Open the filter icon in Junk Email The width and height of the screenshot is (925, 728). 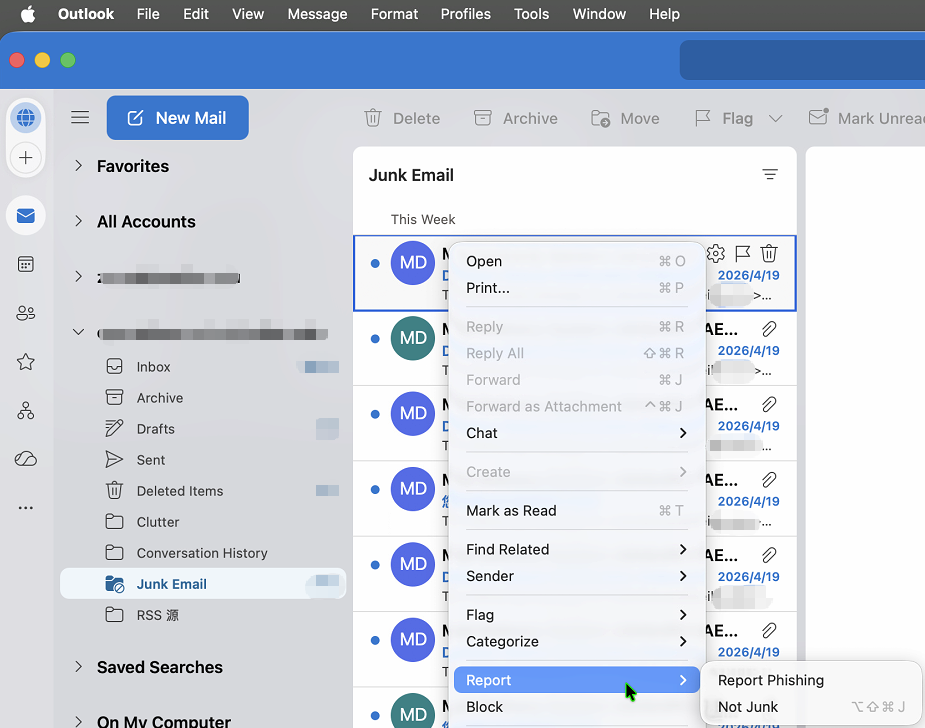pos(770,175)
